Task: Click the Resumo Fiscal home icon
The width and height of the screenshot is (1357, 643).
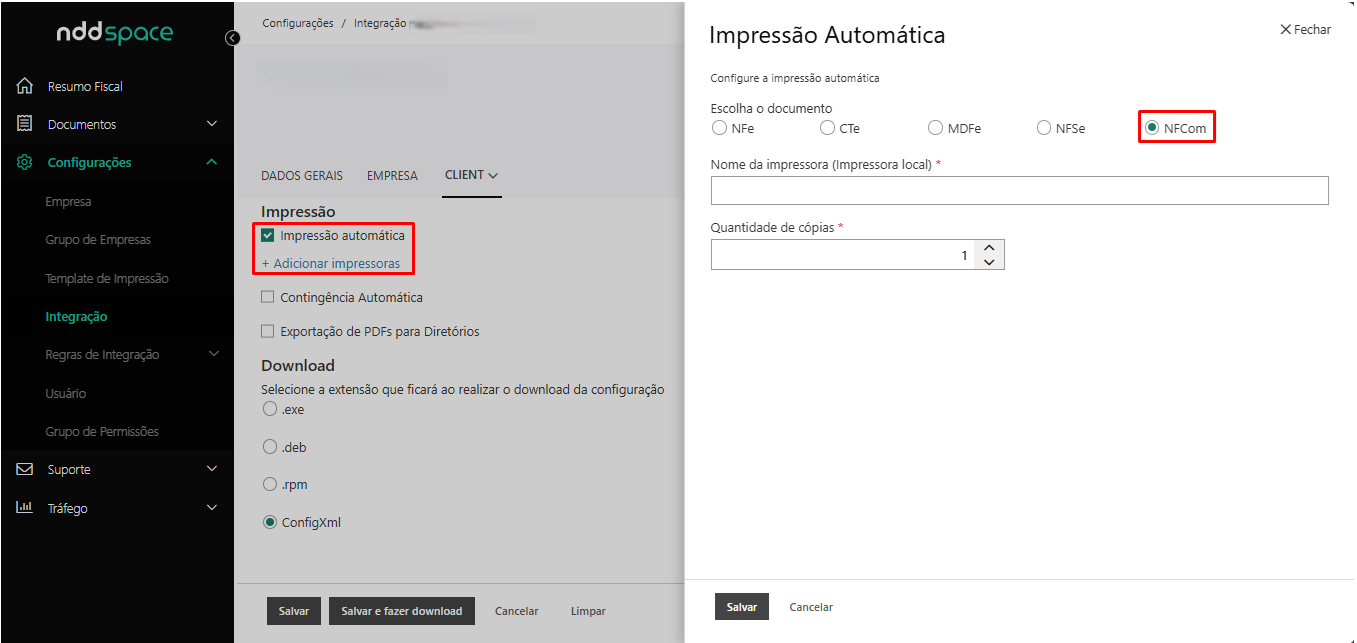Action: pyautogui.click(x=26, y=86)
